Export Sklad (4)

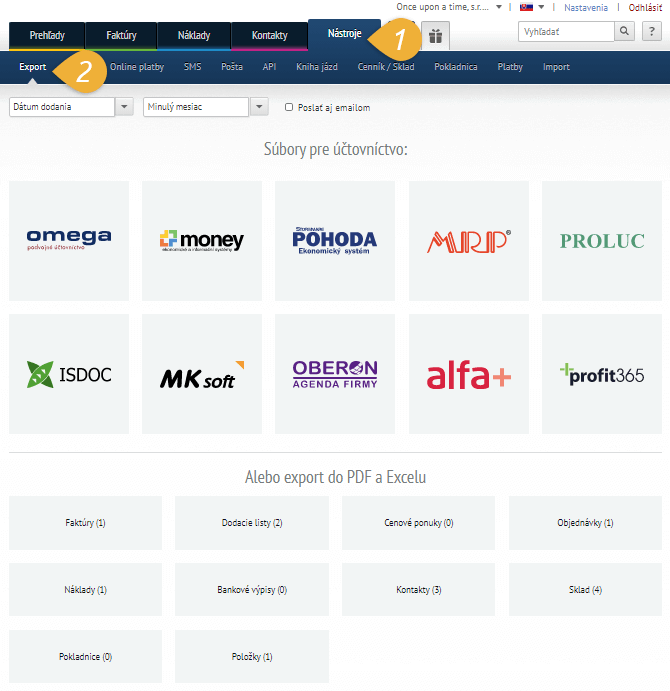(585, 590)
